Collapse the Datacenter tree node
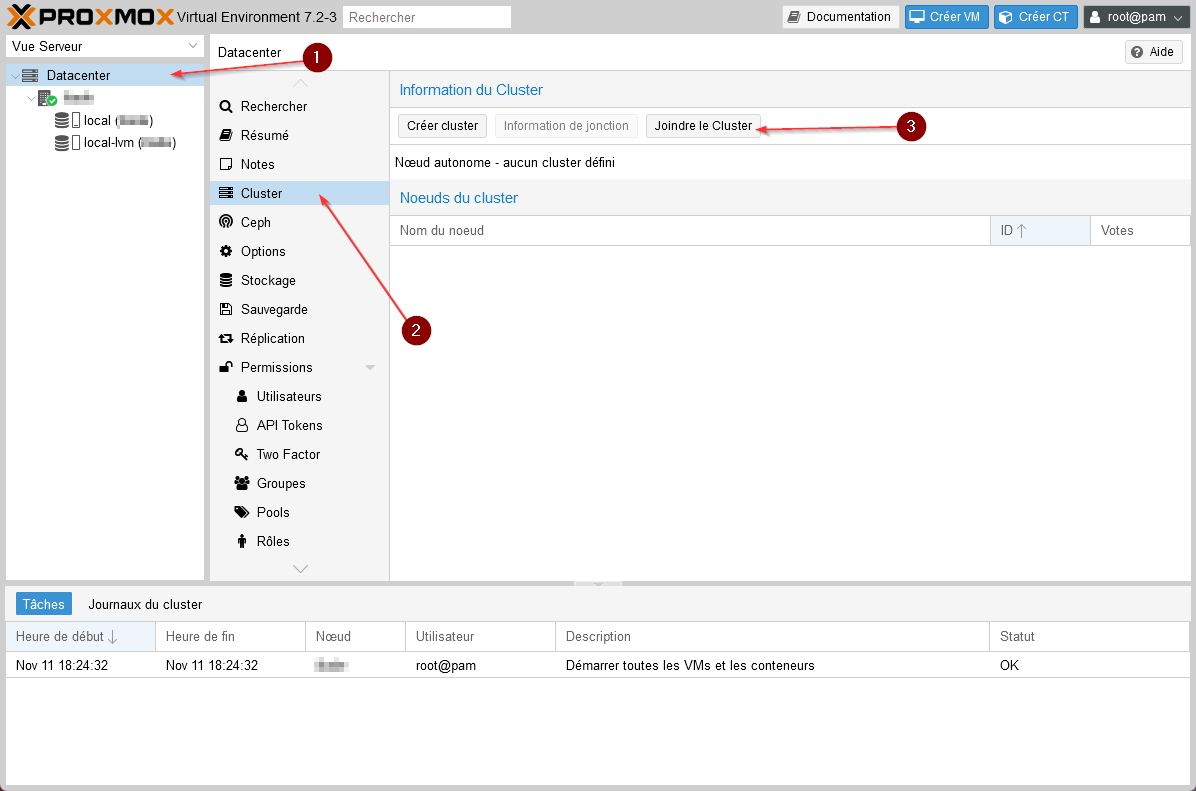 pyautogui.click(x=14, y=76)
